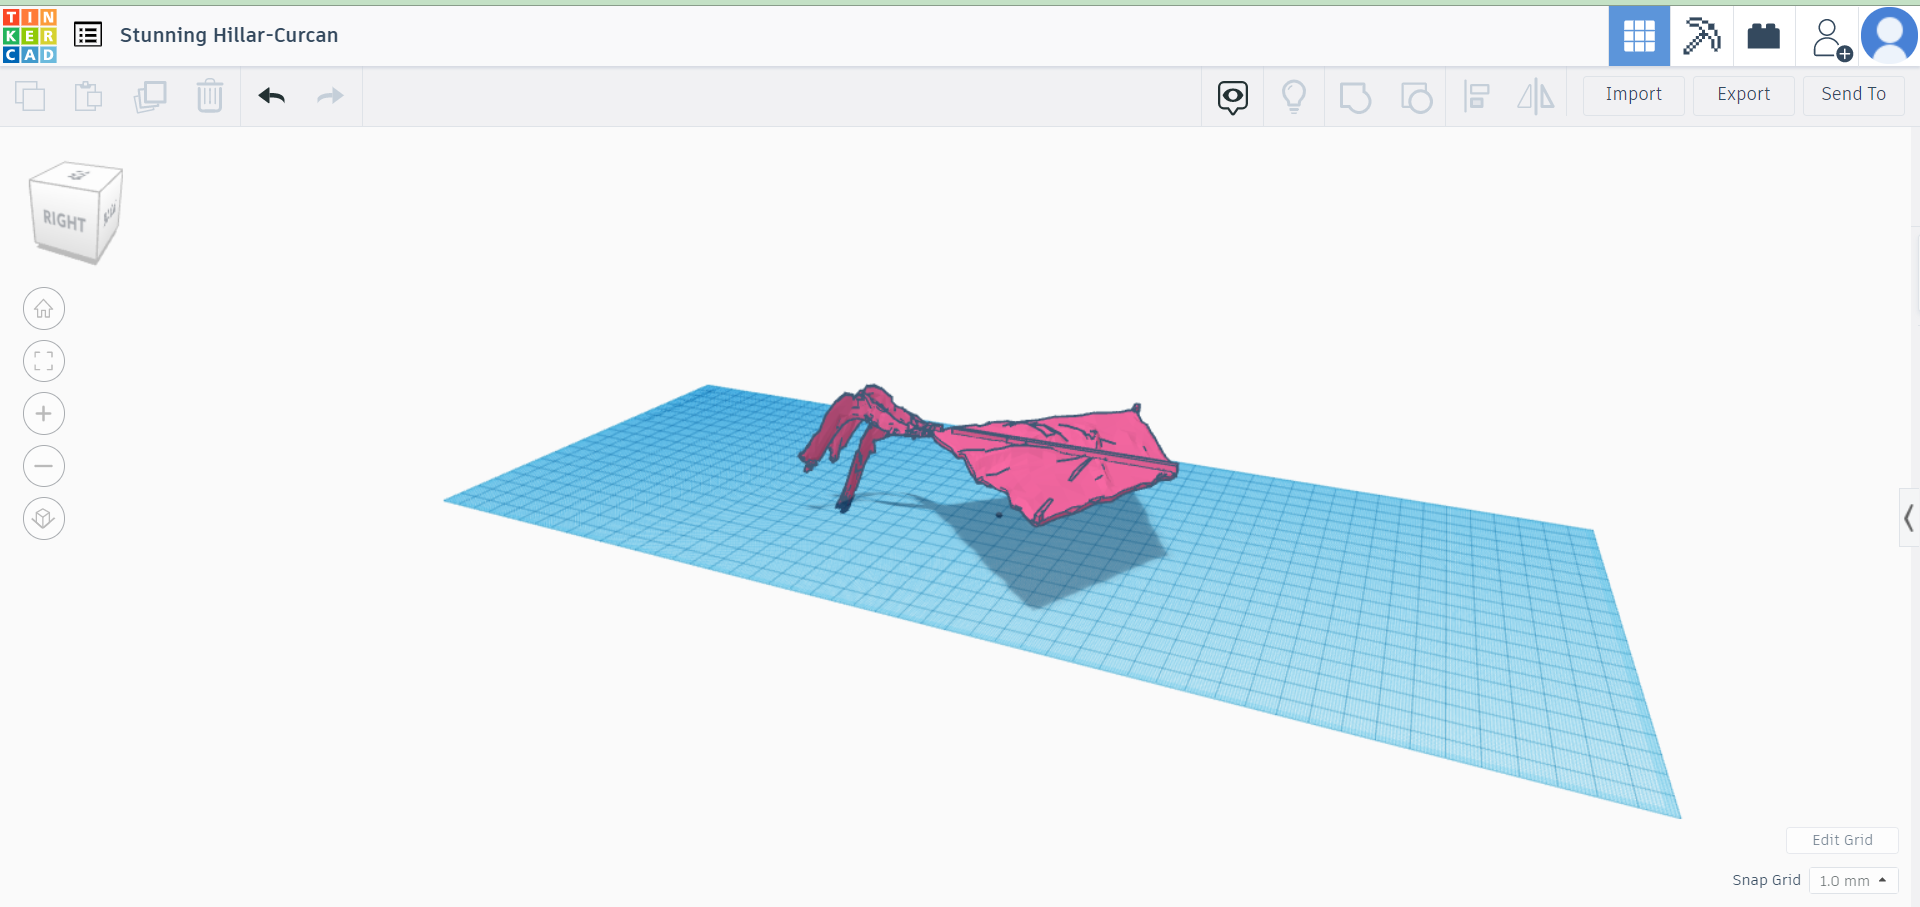Image resolution: width=1920 pixels, height=907 pixels.
Task: Click the Zoom in plus button
Action: [44, 414]
